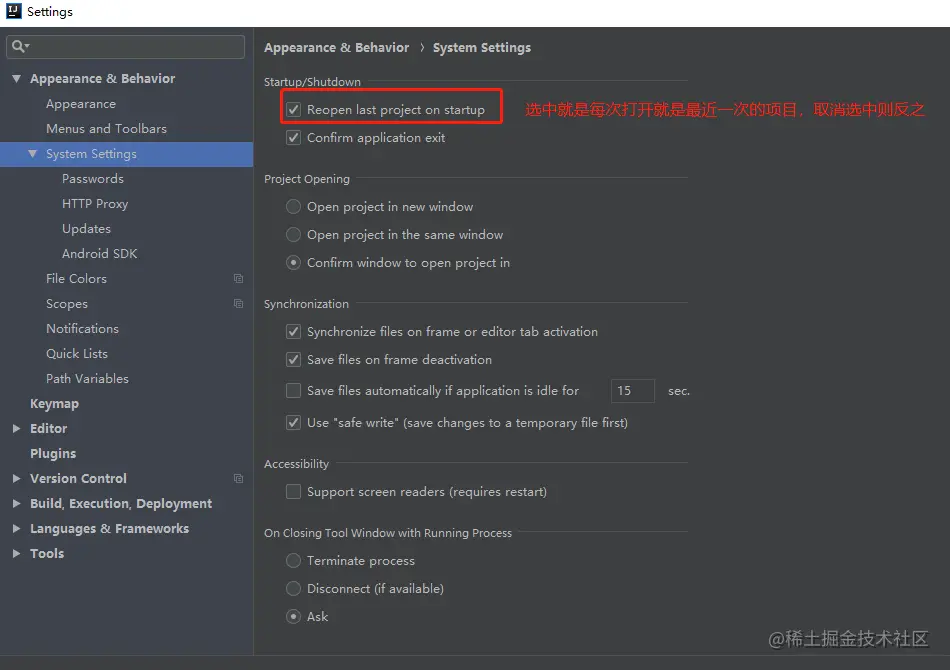Toggle Synchronize files on frame activation checkbox
The image size is (950, 670).
coord(293,331)
